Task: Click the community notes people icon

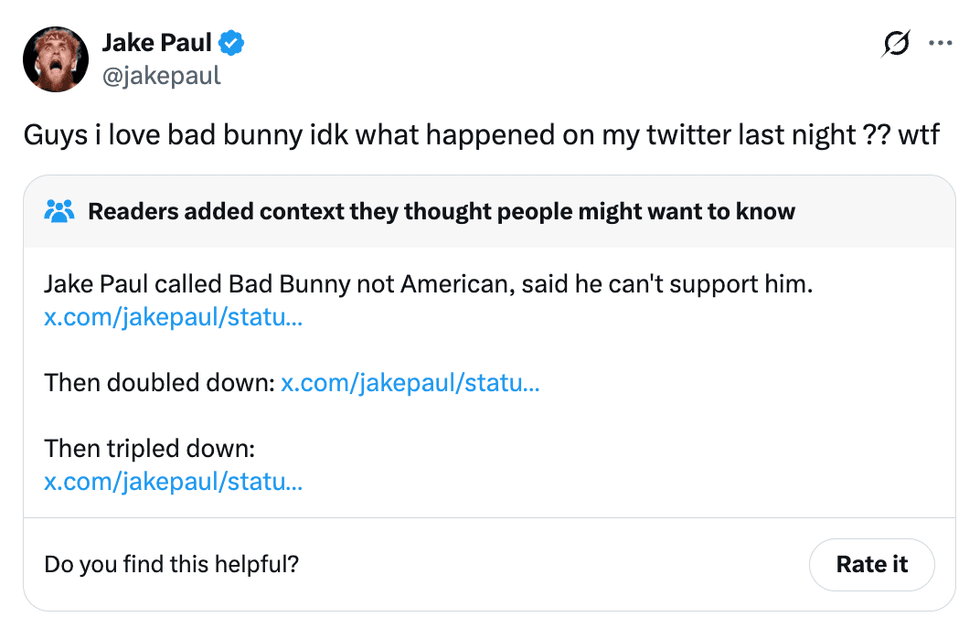Action: tap(60, 211)
